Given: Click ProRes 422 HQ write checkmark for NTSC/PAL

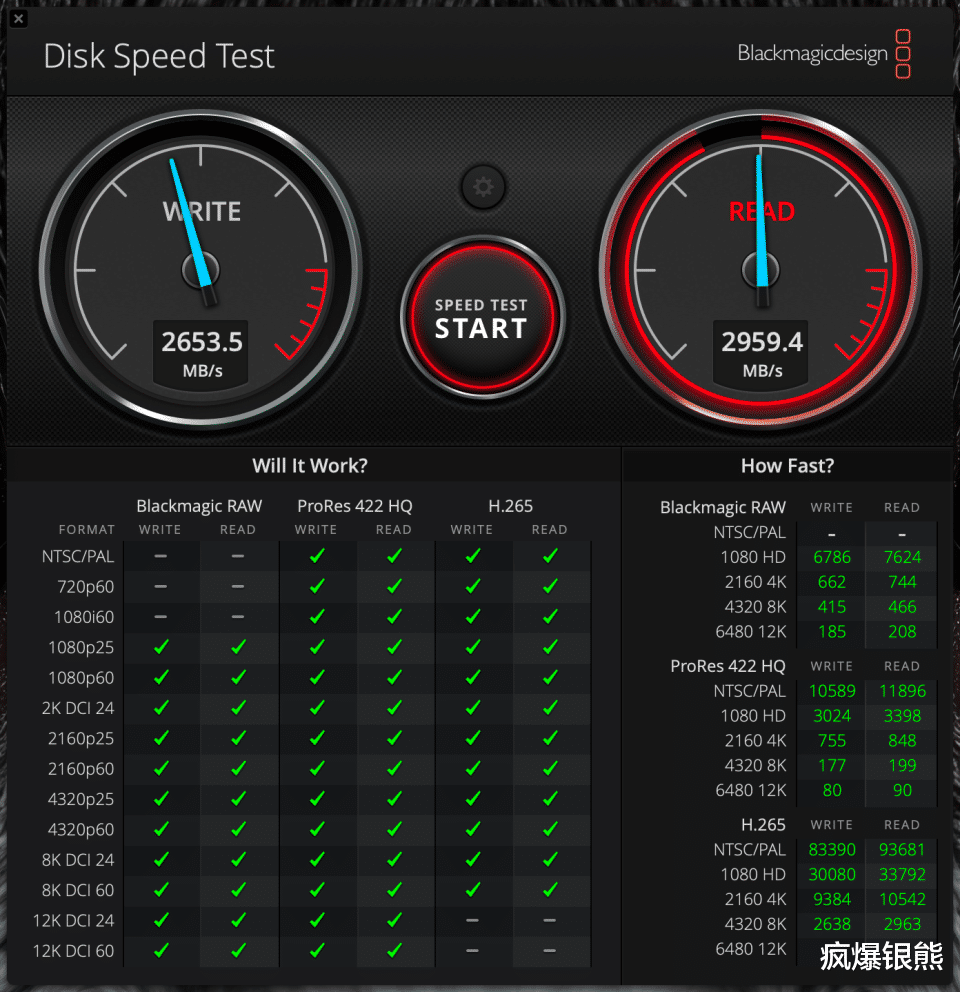Looking at the screenshot, I should [317, 556].
